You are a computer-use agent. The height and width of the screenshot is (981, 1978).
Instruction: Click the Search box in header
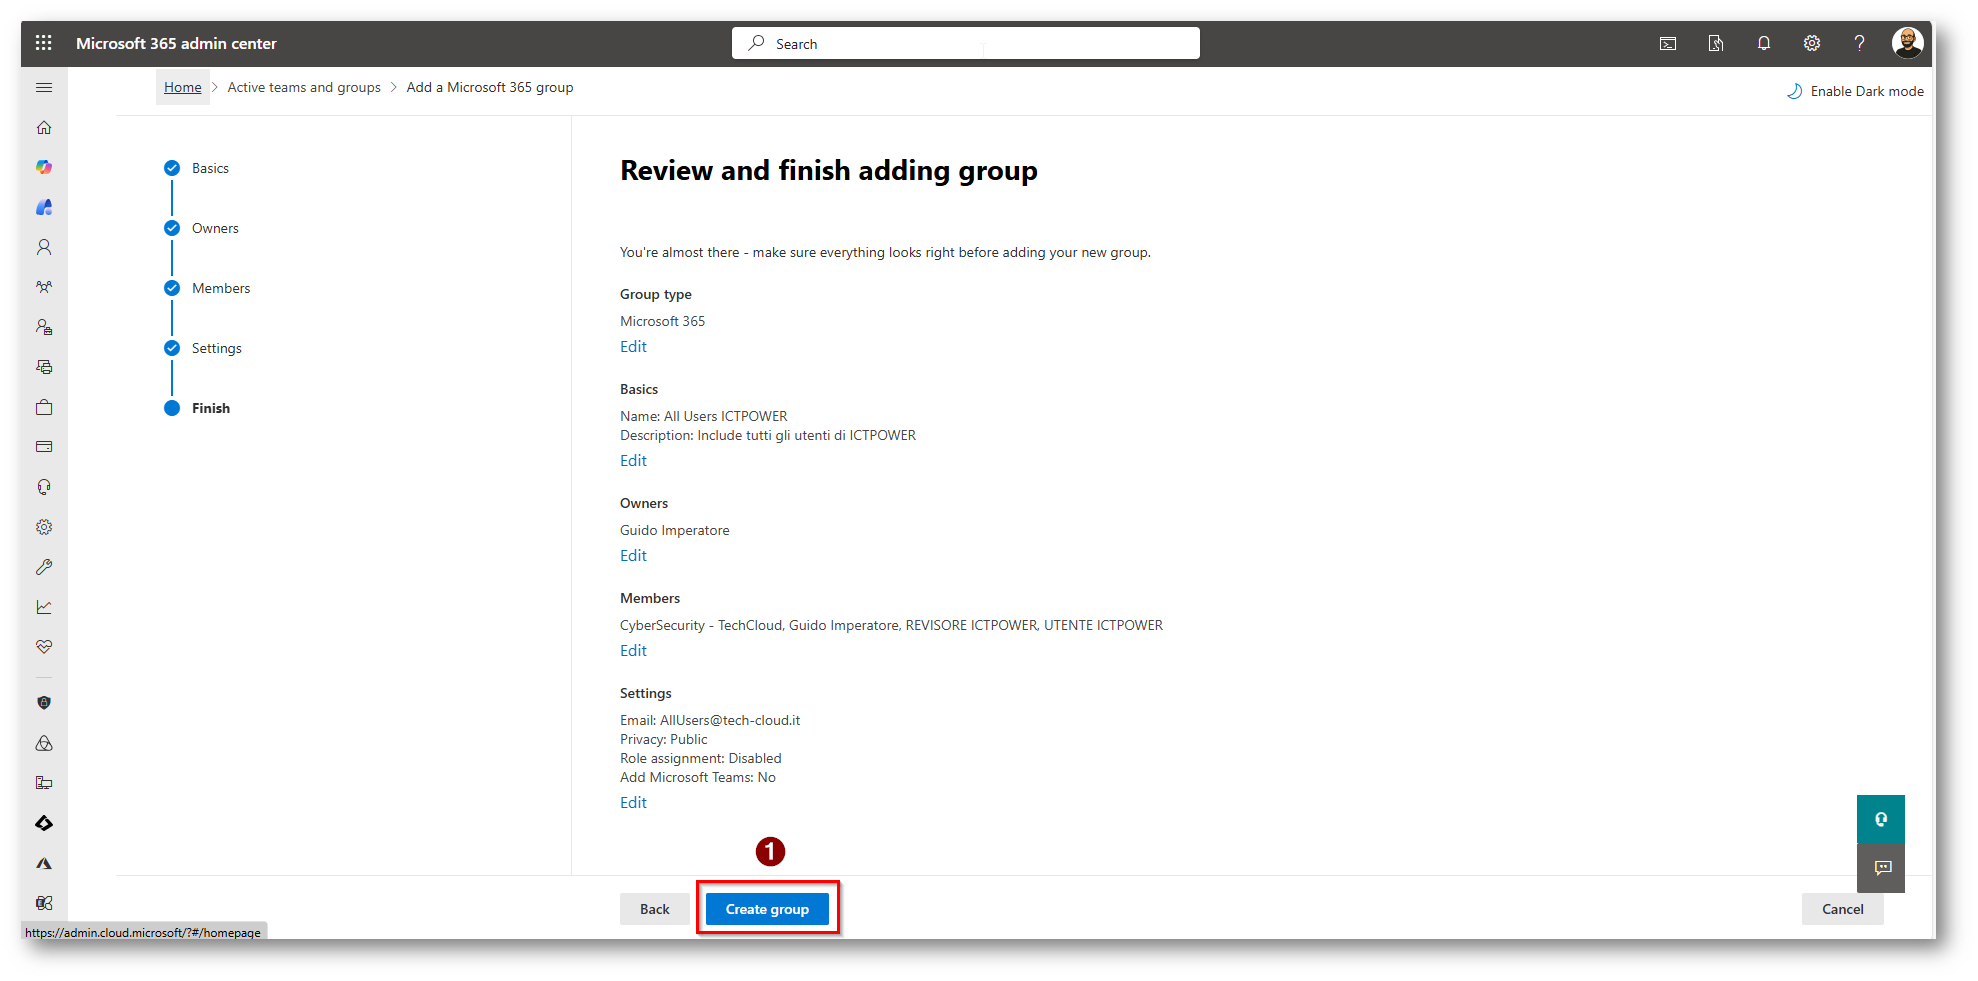tap(966, 43)
